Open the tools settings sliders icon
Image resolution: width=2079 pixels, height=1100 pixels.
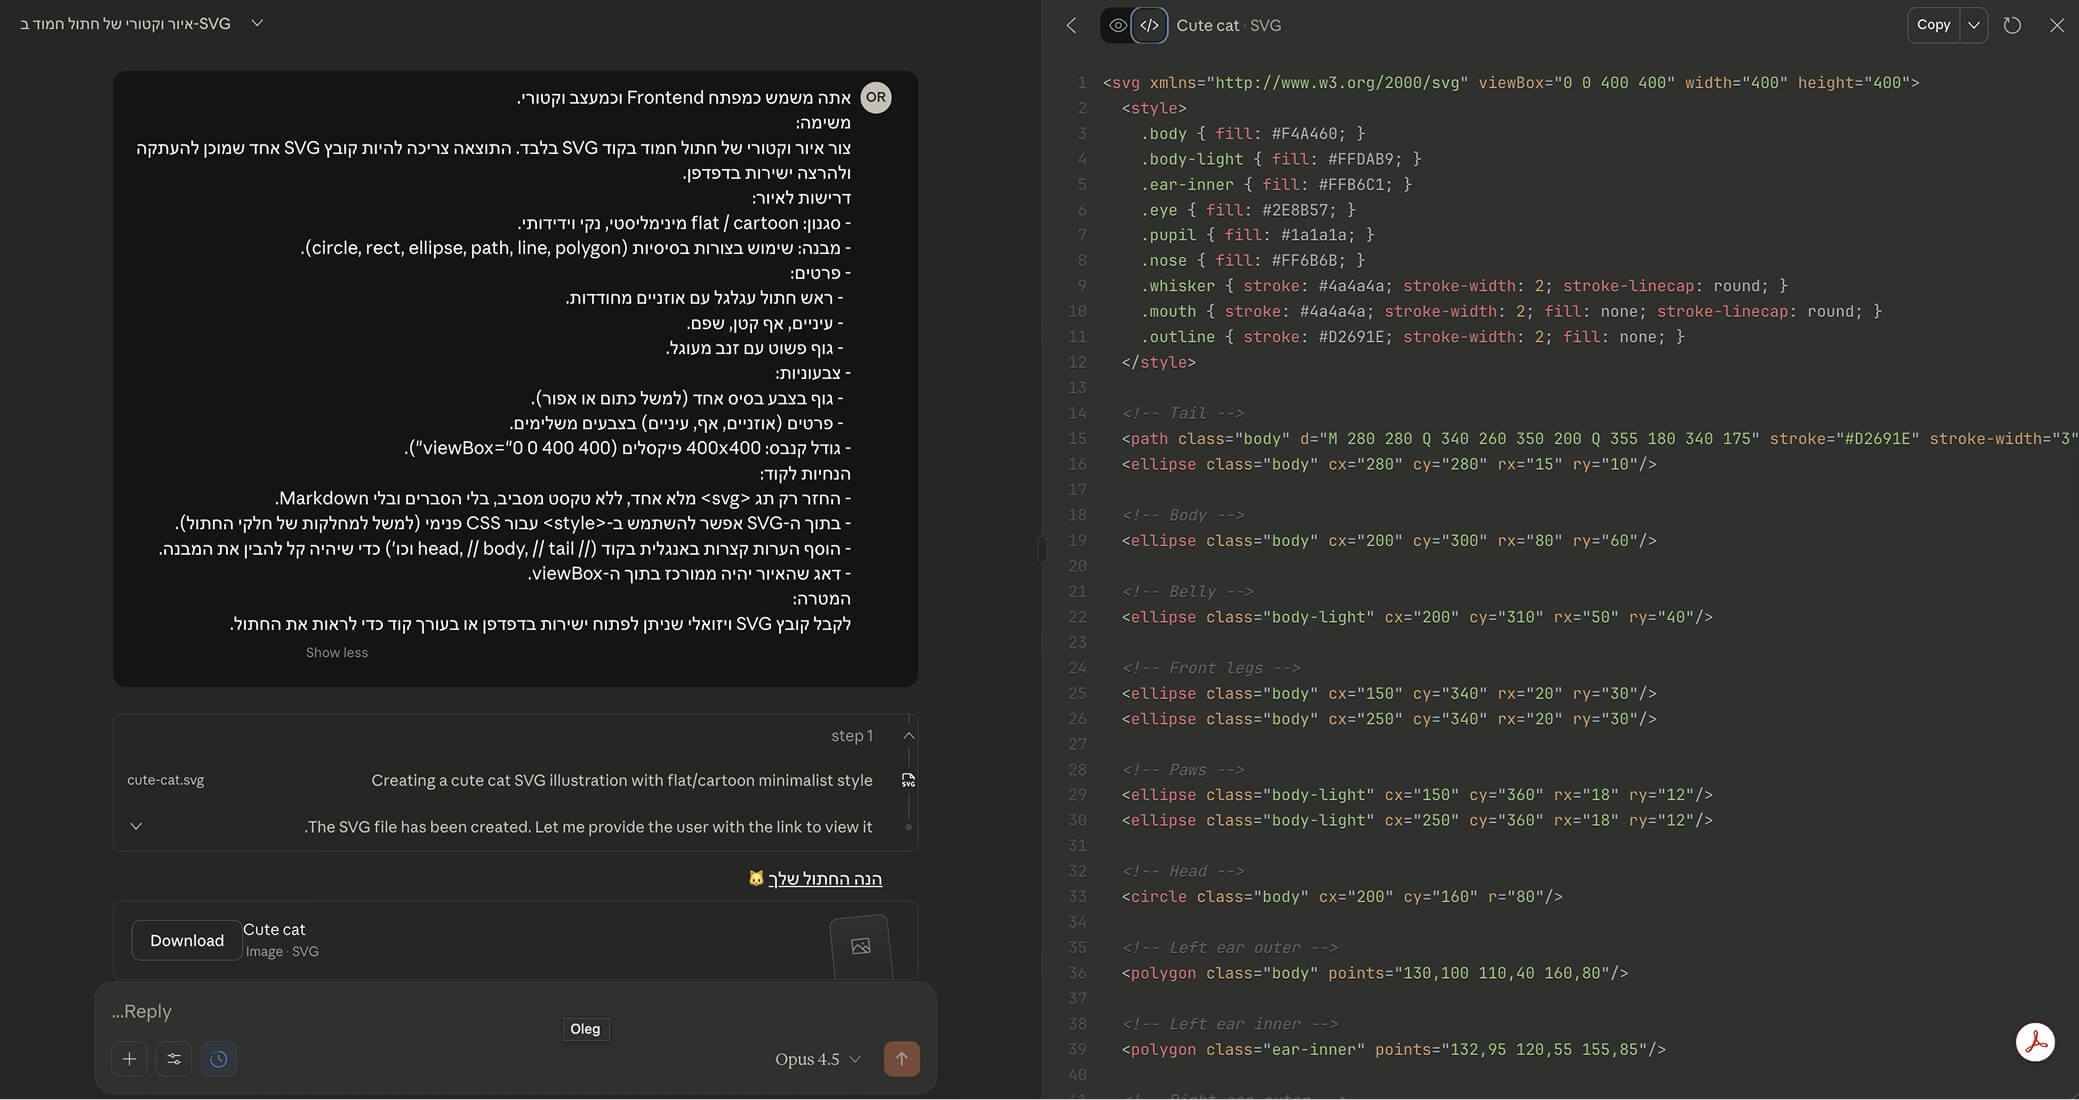pyautogui.click(x=174, y=1058)
